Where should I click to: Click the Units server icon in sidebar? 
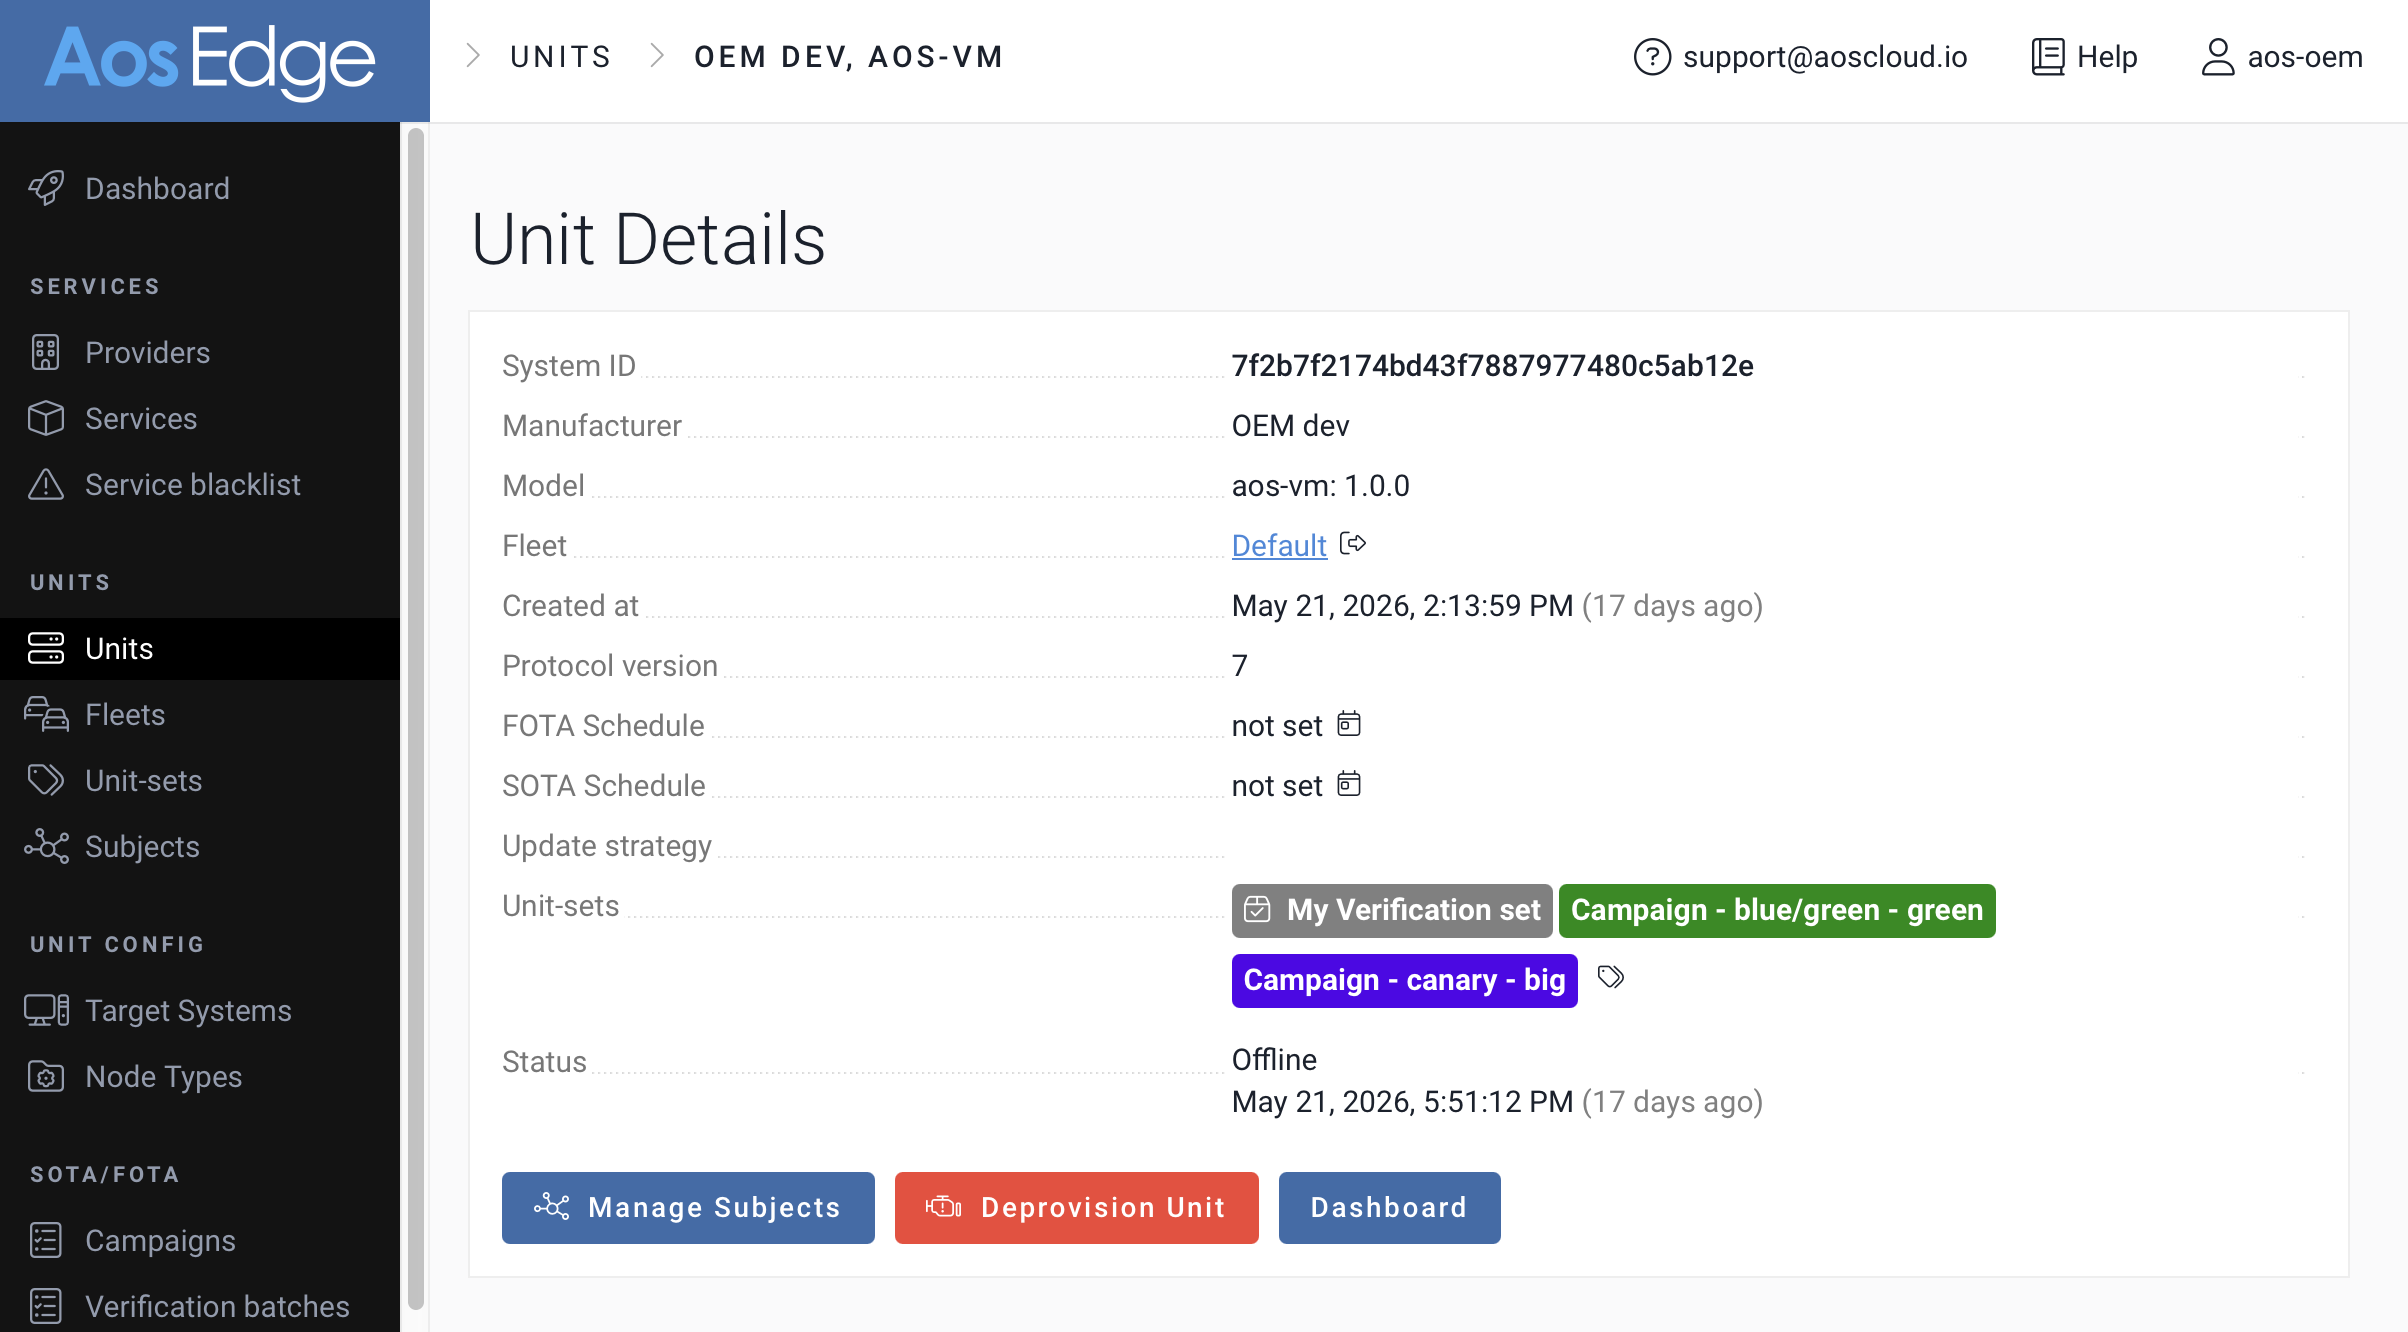[x=46, y=648]
